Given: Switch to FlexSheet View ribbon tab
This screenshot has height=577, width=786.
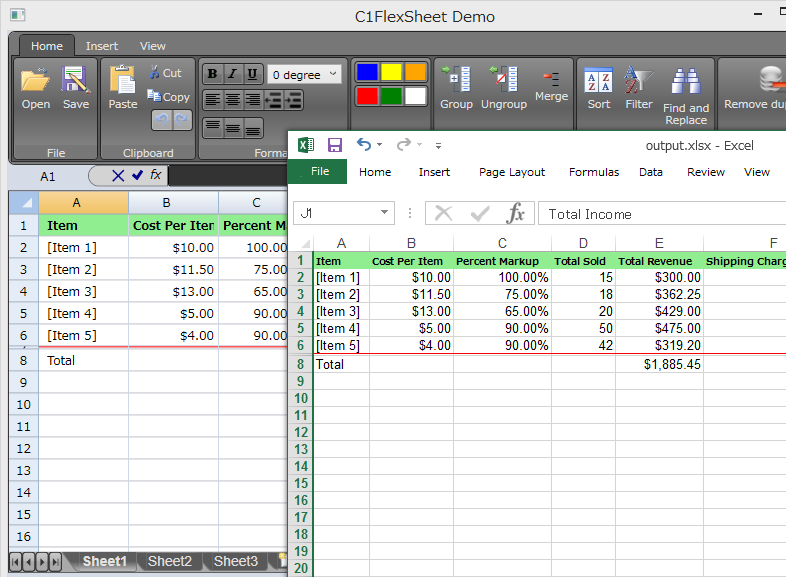Looking at the screenshot, I should coord(152,46).
